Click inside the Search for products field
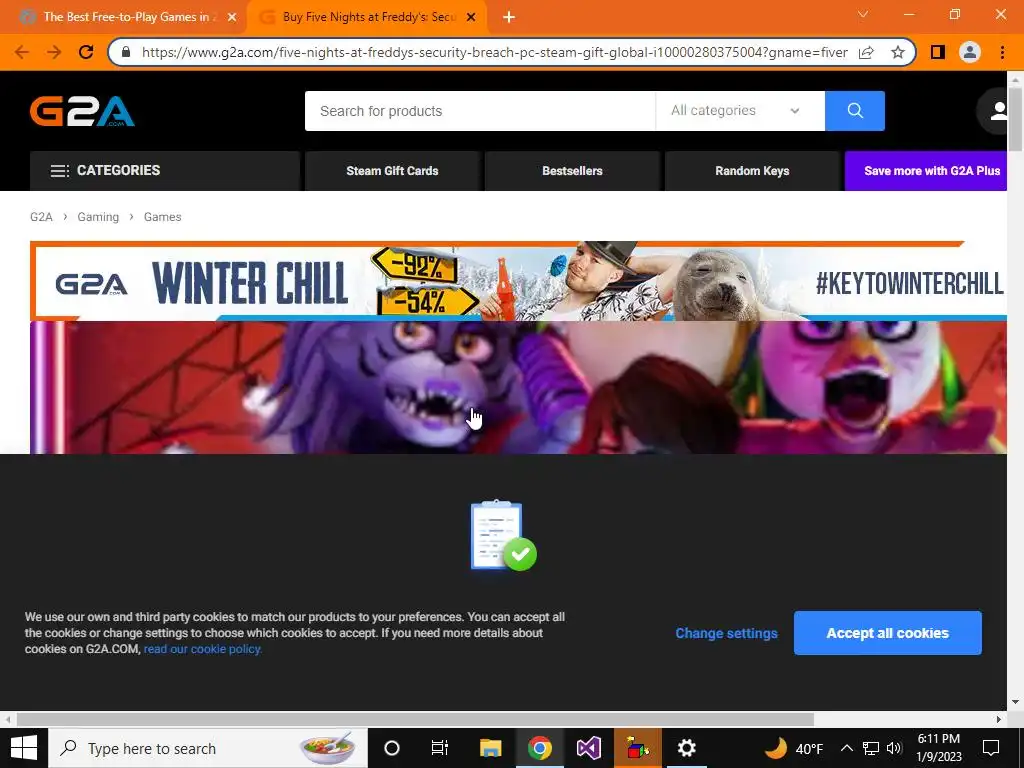The height and width of the screenshot is (768, 1024). 480,111
